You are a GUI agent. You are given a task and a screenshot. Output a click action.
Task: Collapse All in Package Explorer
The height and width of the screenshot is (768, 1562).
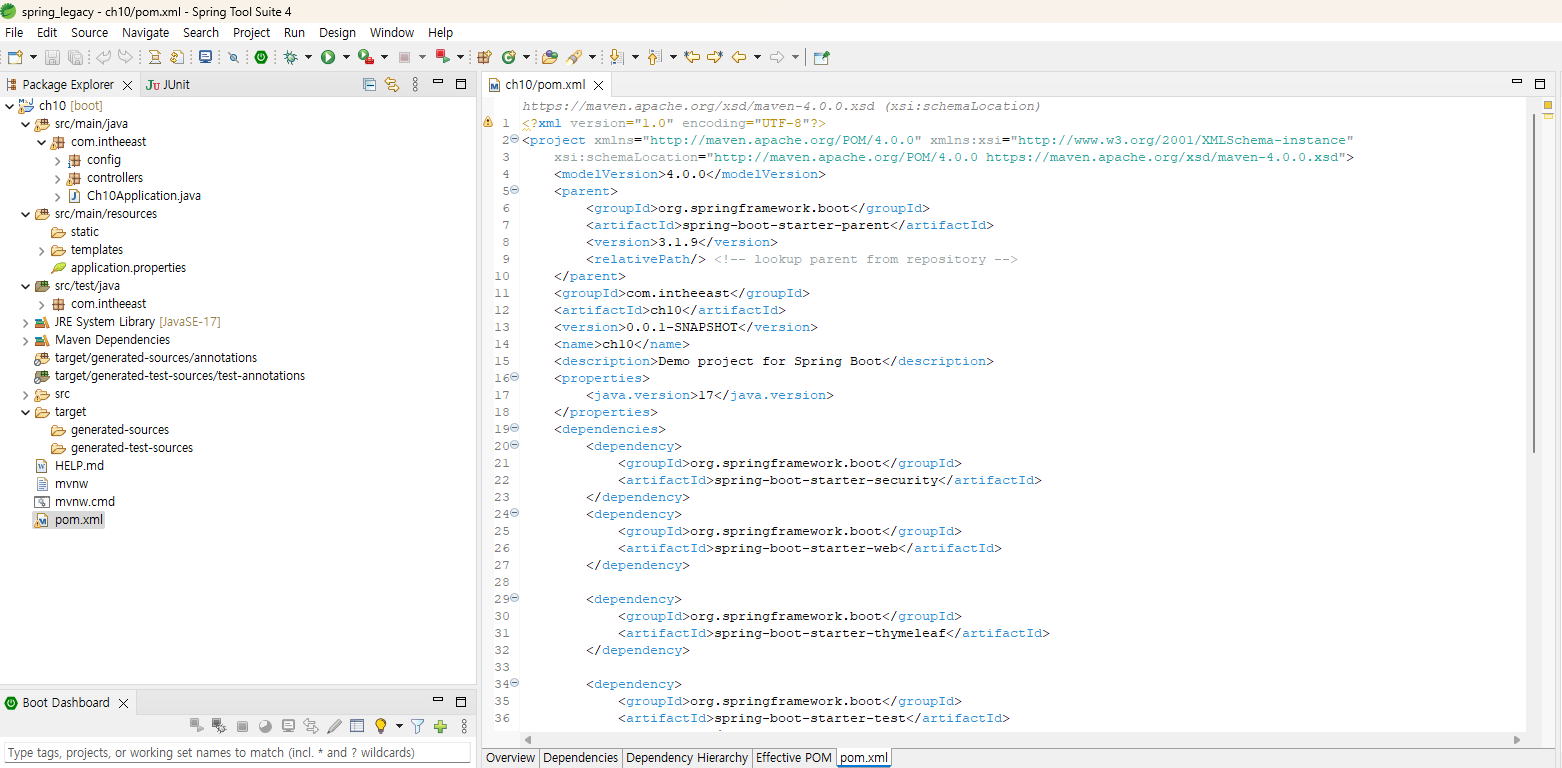369,85
